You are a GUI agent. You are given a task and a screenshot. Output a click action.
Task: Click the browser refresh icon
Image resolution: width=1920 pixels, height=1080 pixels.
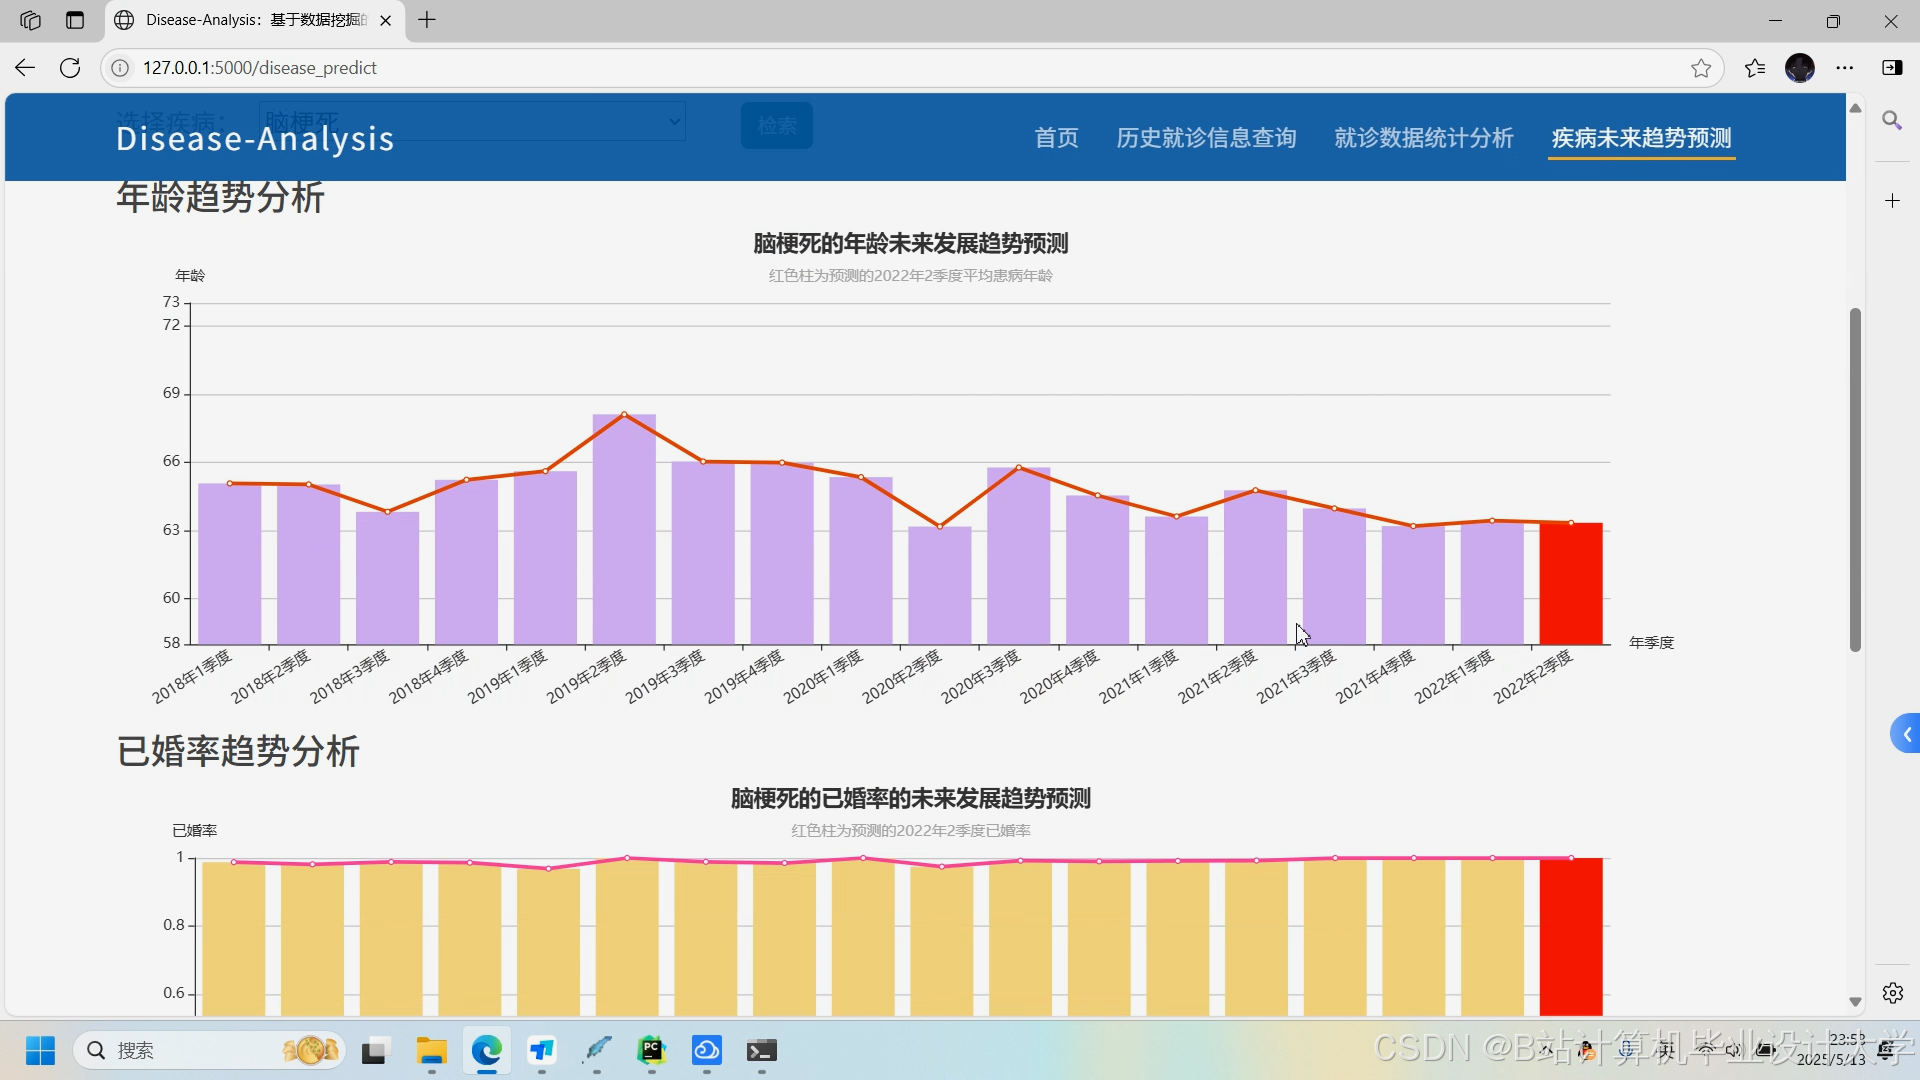tap(70, 68)
